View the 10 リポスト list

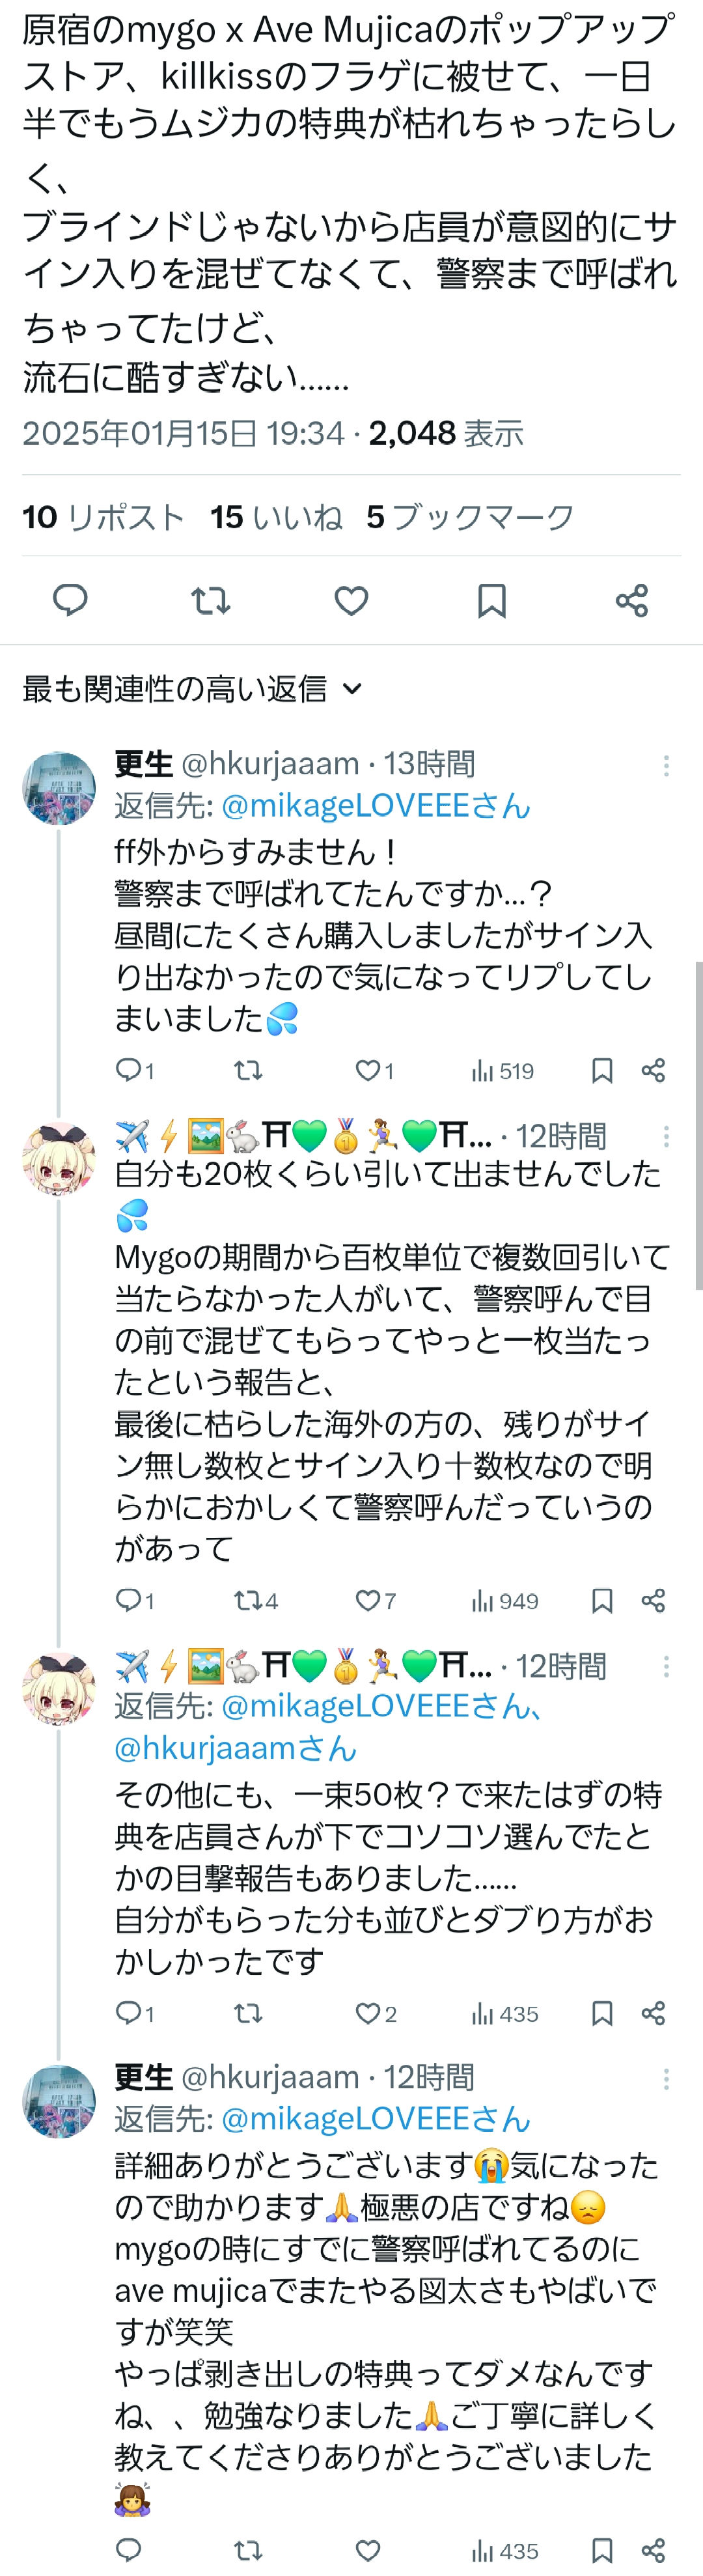[x=103, y=517]
